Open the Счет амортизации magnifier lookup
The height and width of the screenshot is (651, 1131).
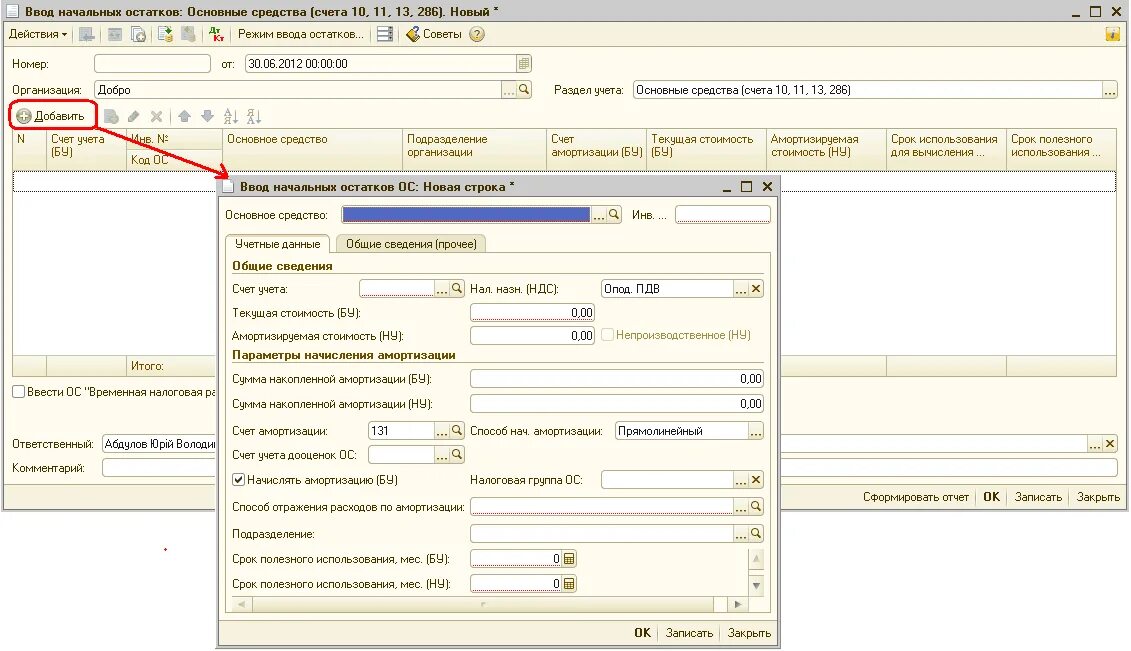point(457,431)
